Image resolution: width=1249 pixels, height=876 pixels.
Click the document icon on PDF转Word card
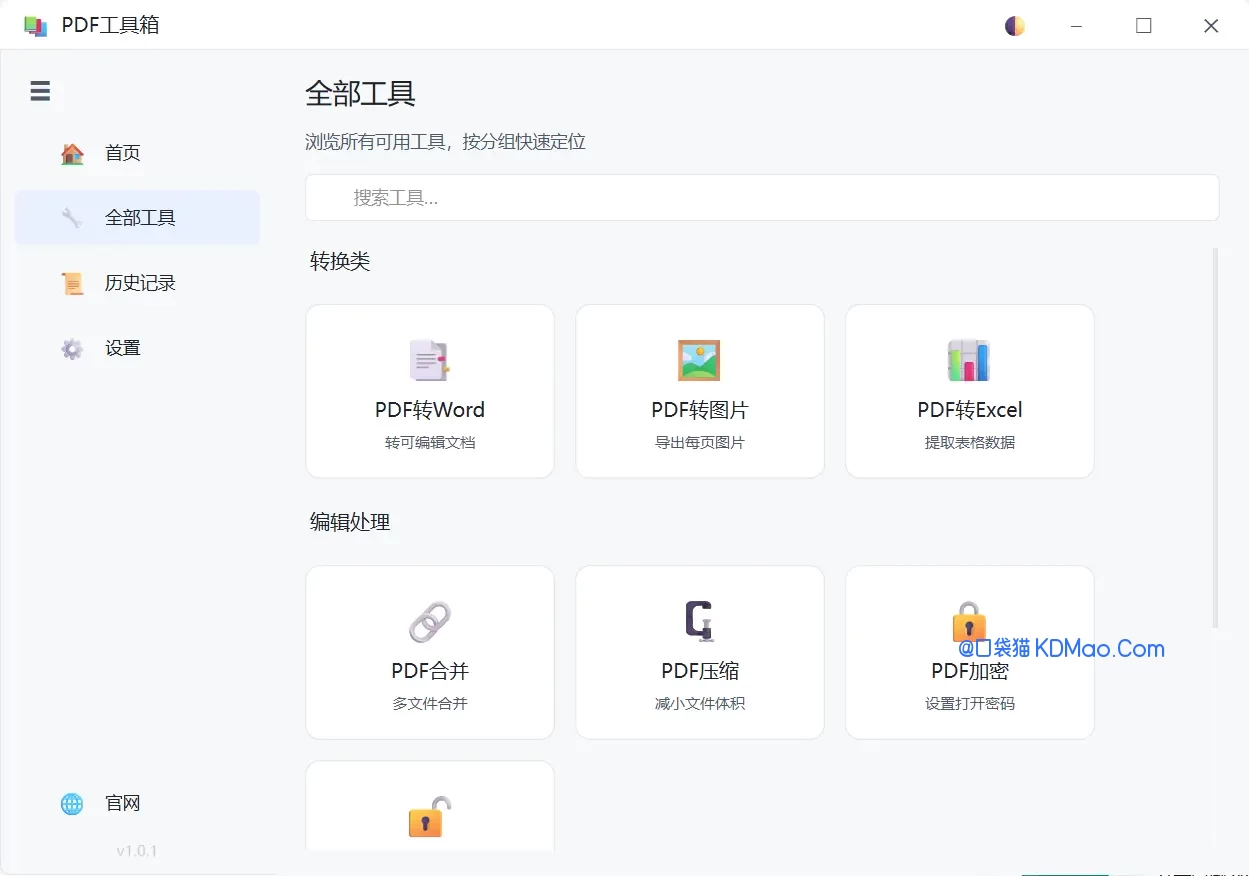click(430, 361)
